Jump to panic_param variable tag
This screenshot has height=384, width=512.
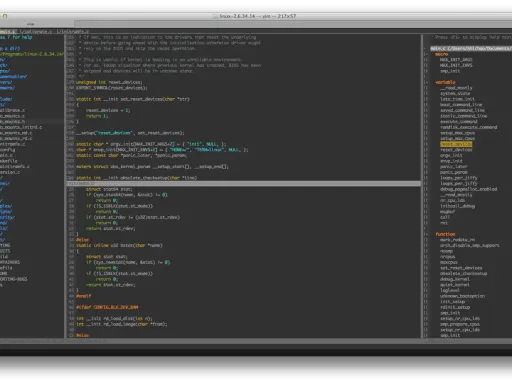pyautogui.click(x=454, y=172)
